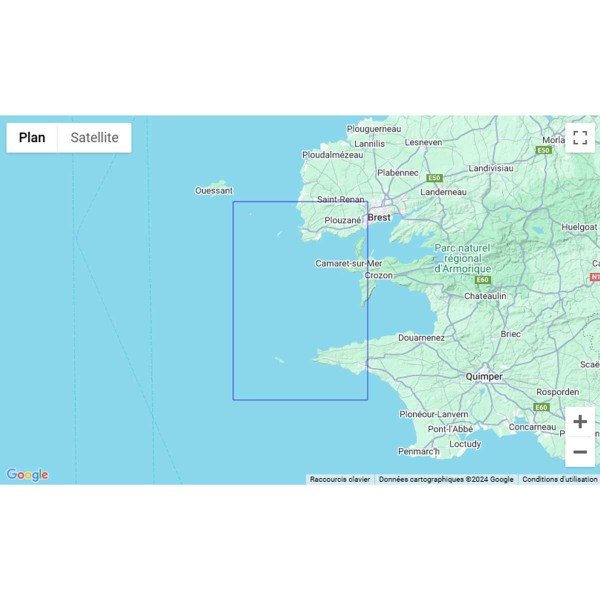Click the Lesneven label
This screenshot has width=600, height=600.
423,142
